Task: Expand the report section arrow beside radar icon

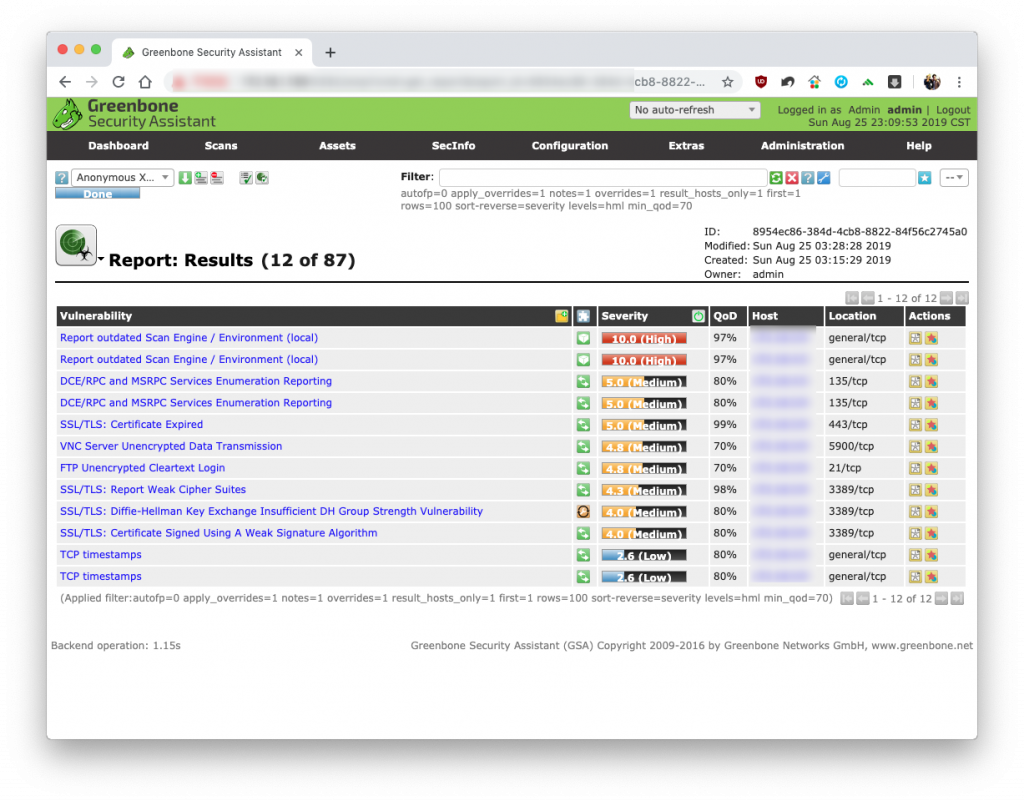Action: pos(101,259)
